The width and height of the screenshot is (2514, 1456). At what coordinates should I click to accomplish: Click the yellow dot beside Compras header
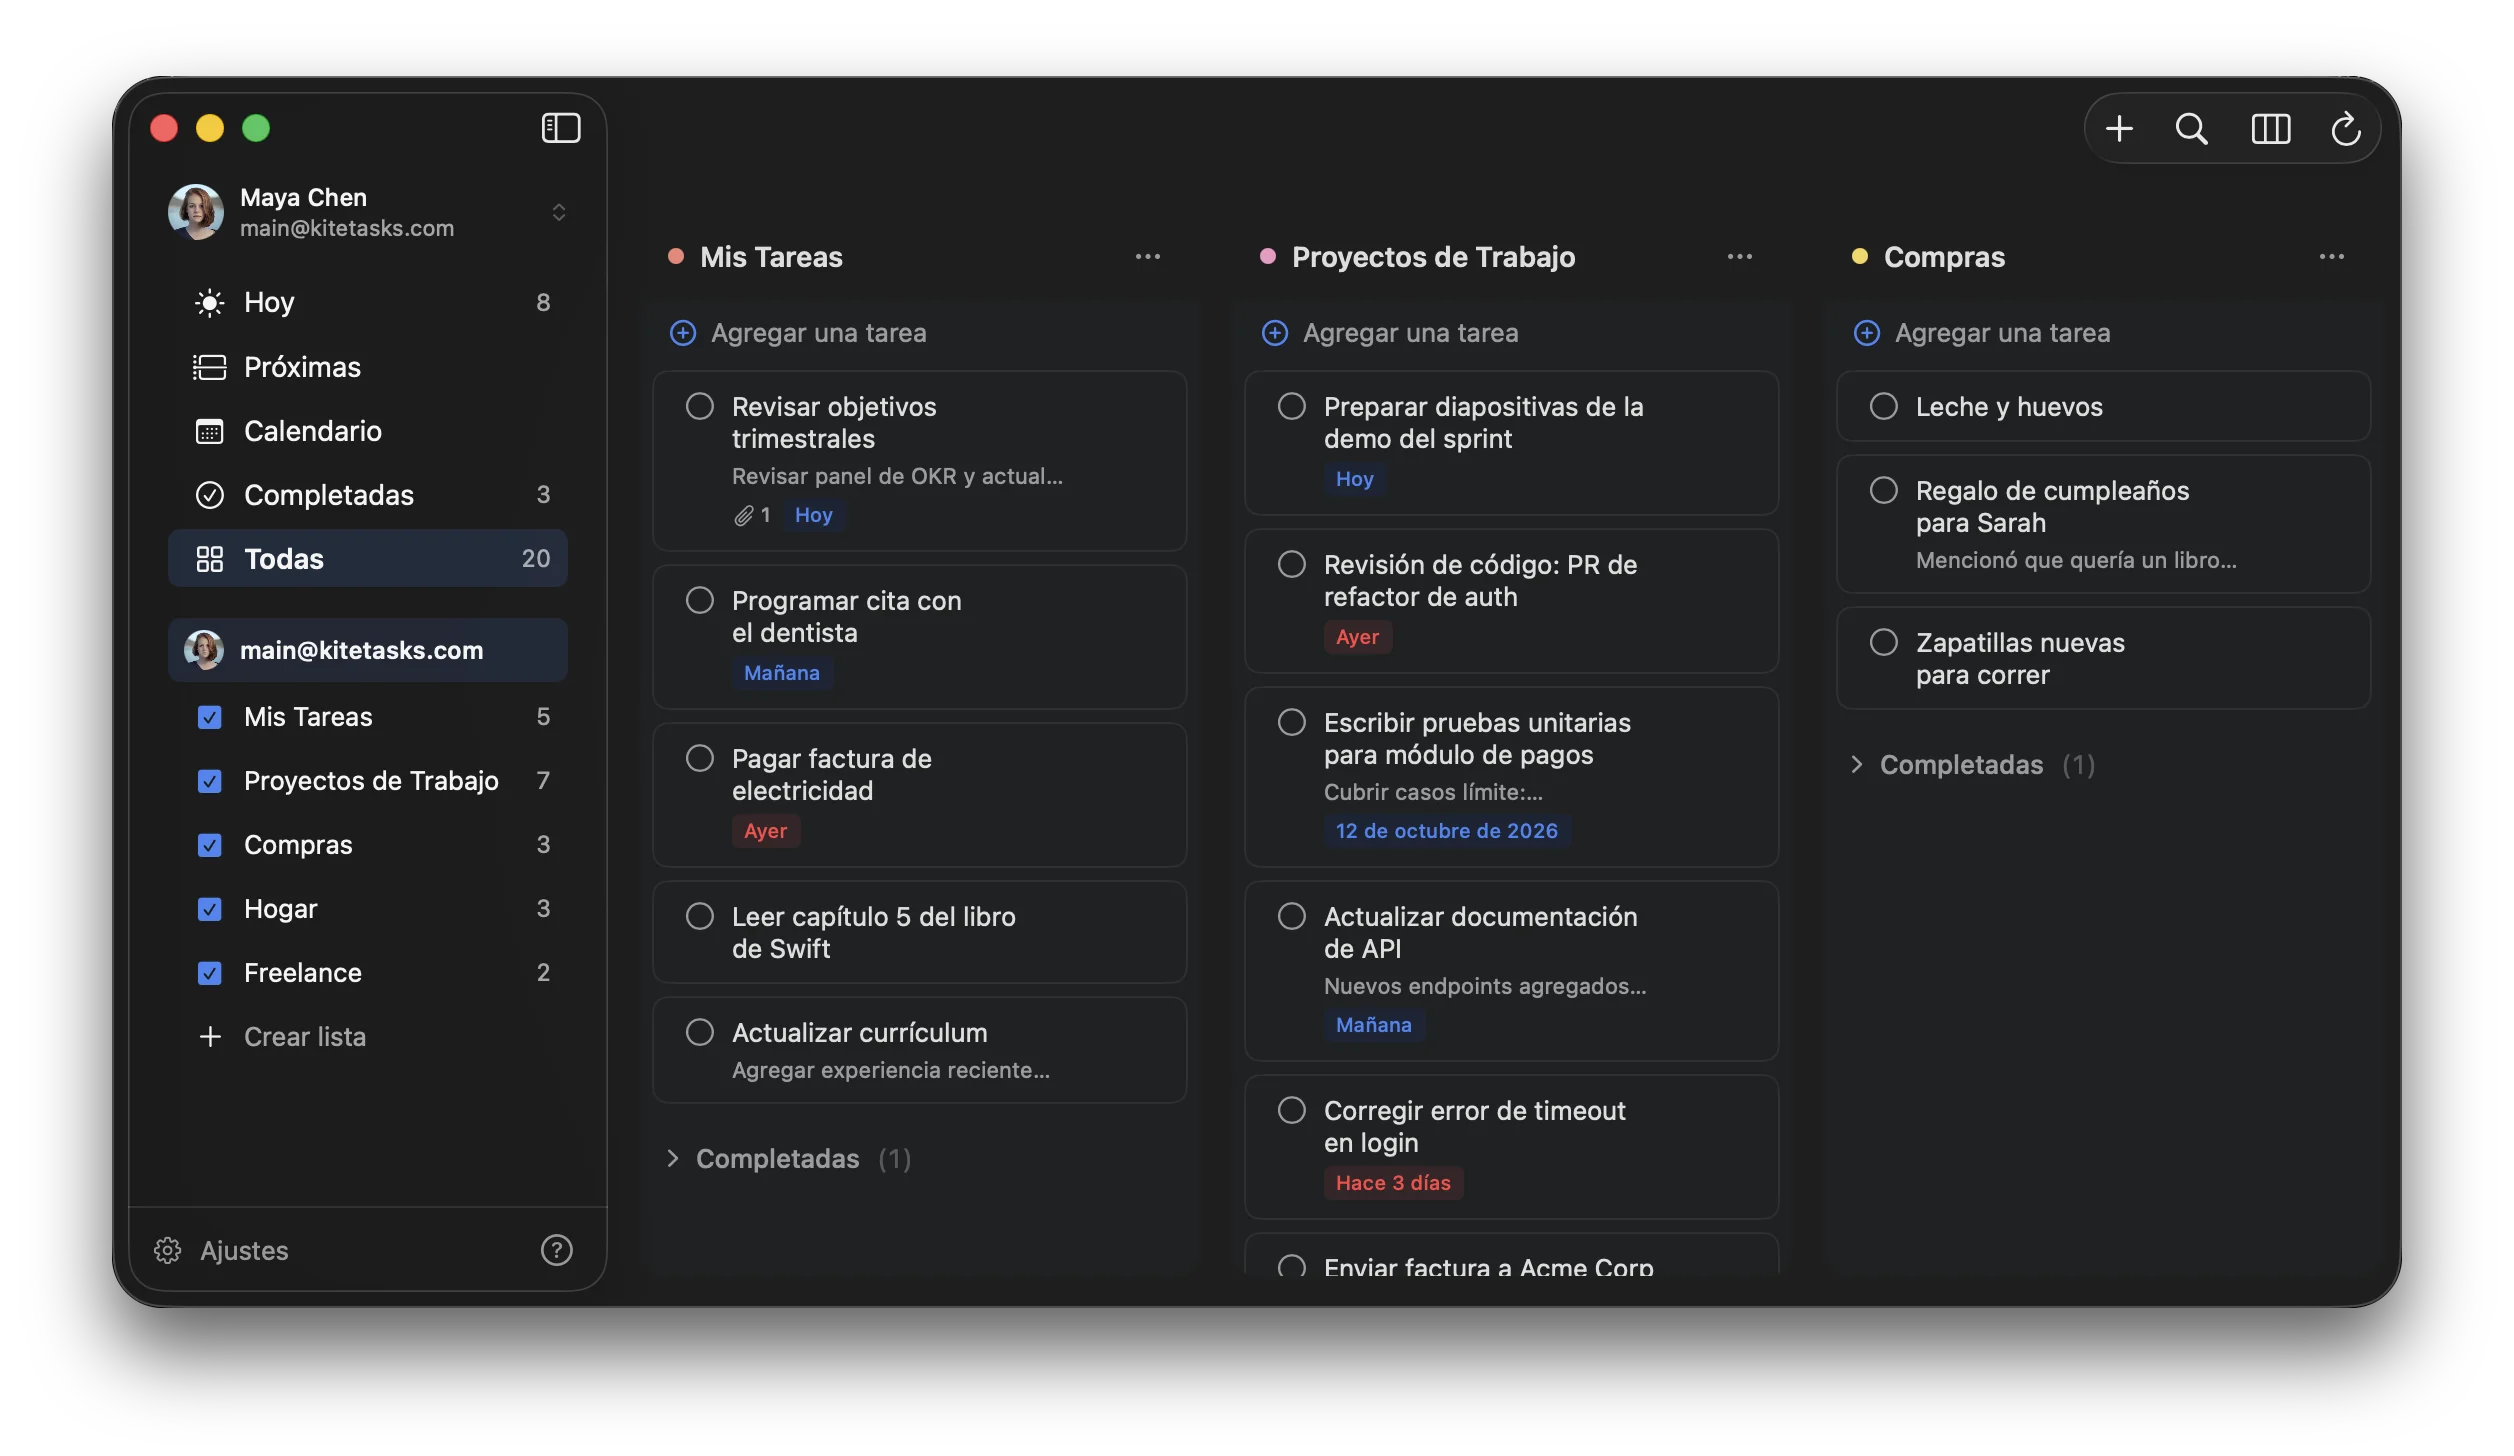click(x=1859, y=257)
